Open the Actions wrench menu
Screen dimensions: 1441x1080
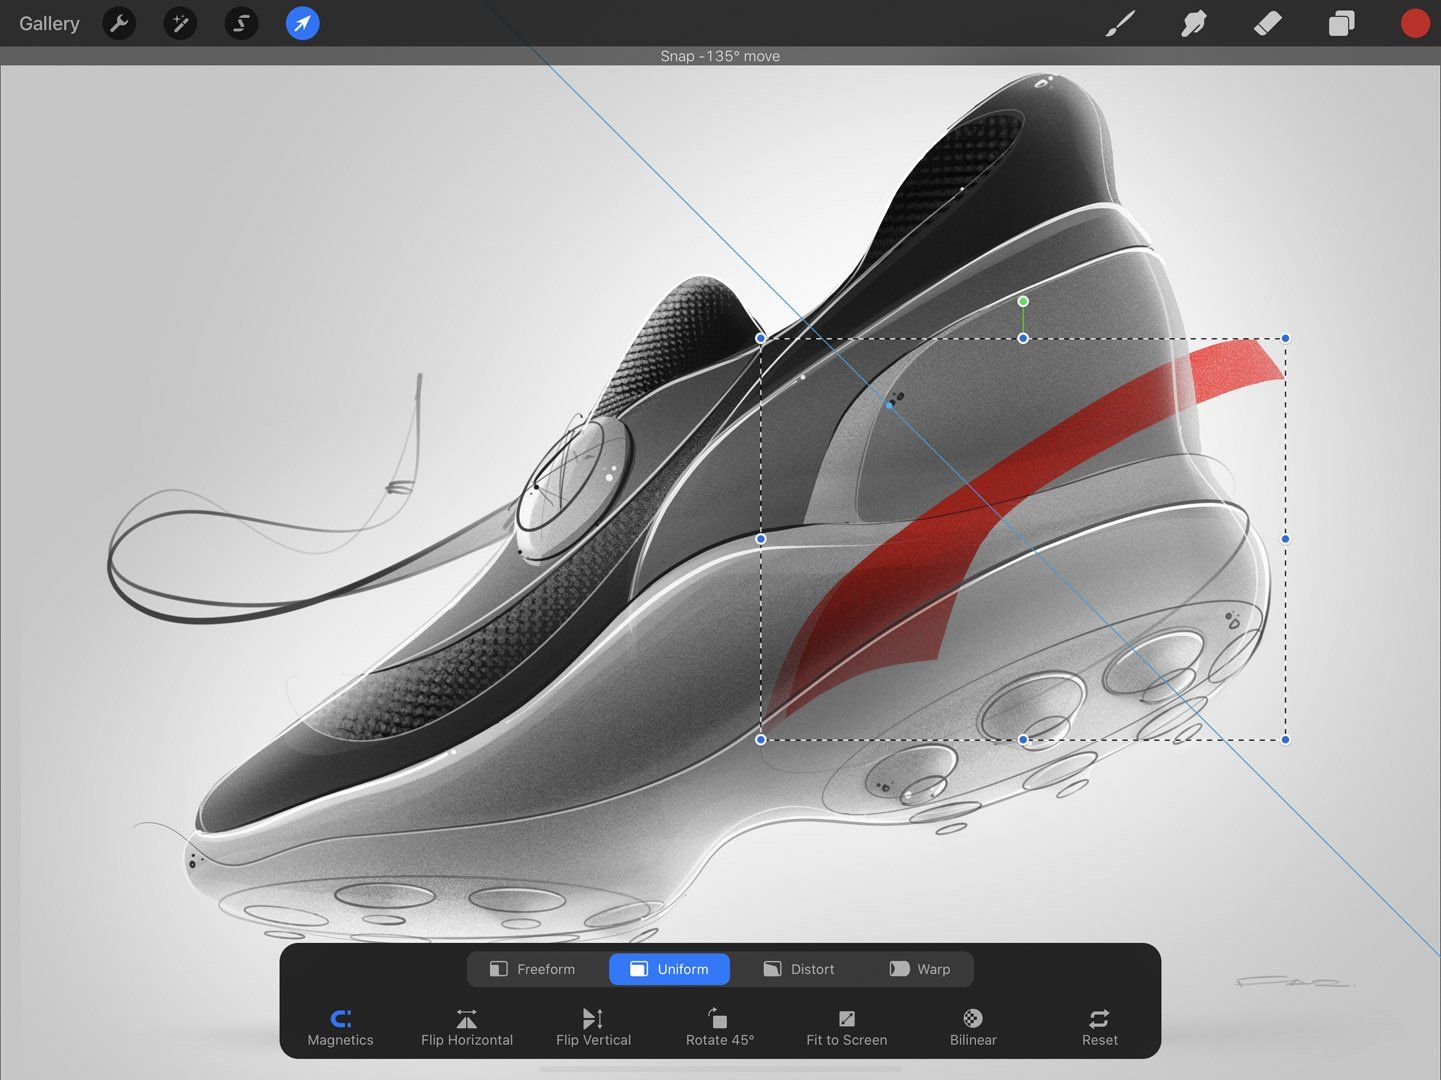(x=119, y=23)
